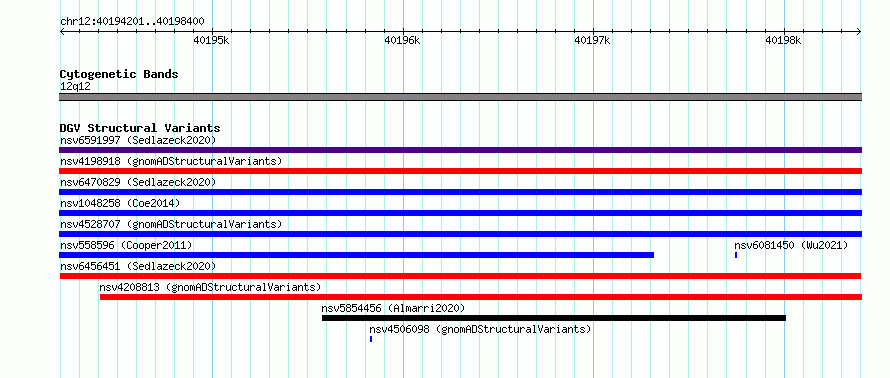
Task: Click the nsv5854456 (Almarri2020) label
Action: (x=393, y=308)
